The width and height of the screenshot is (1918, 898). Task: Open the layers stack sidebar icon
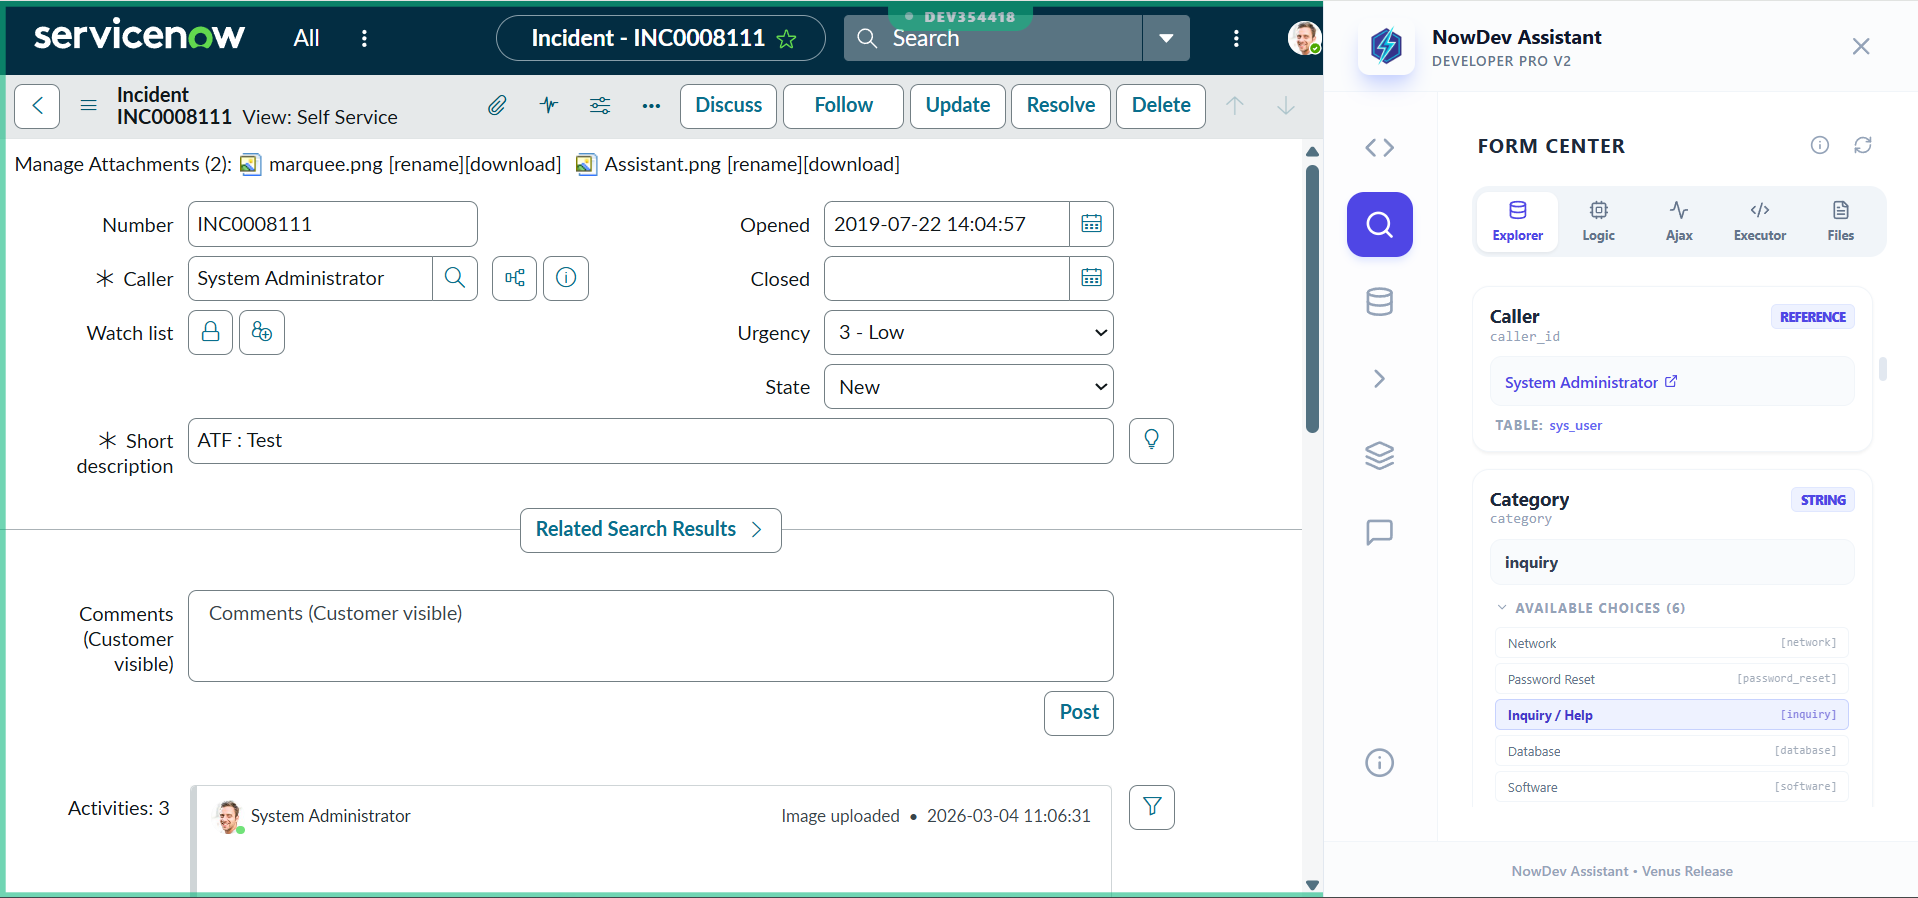point(1380,456)
